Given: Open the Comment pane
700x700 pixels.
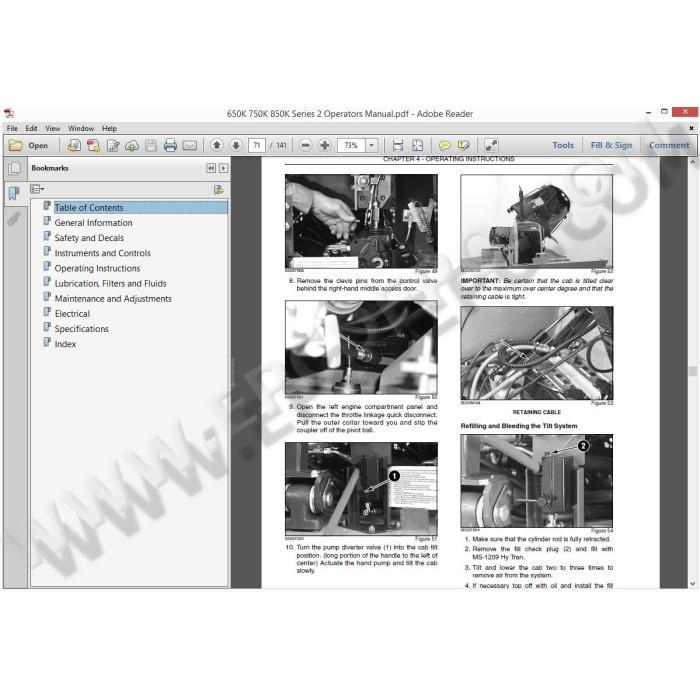Looking at the screenshot, I should pos(669,145).
